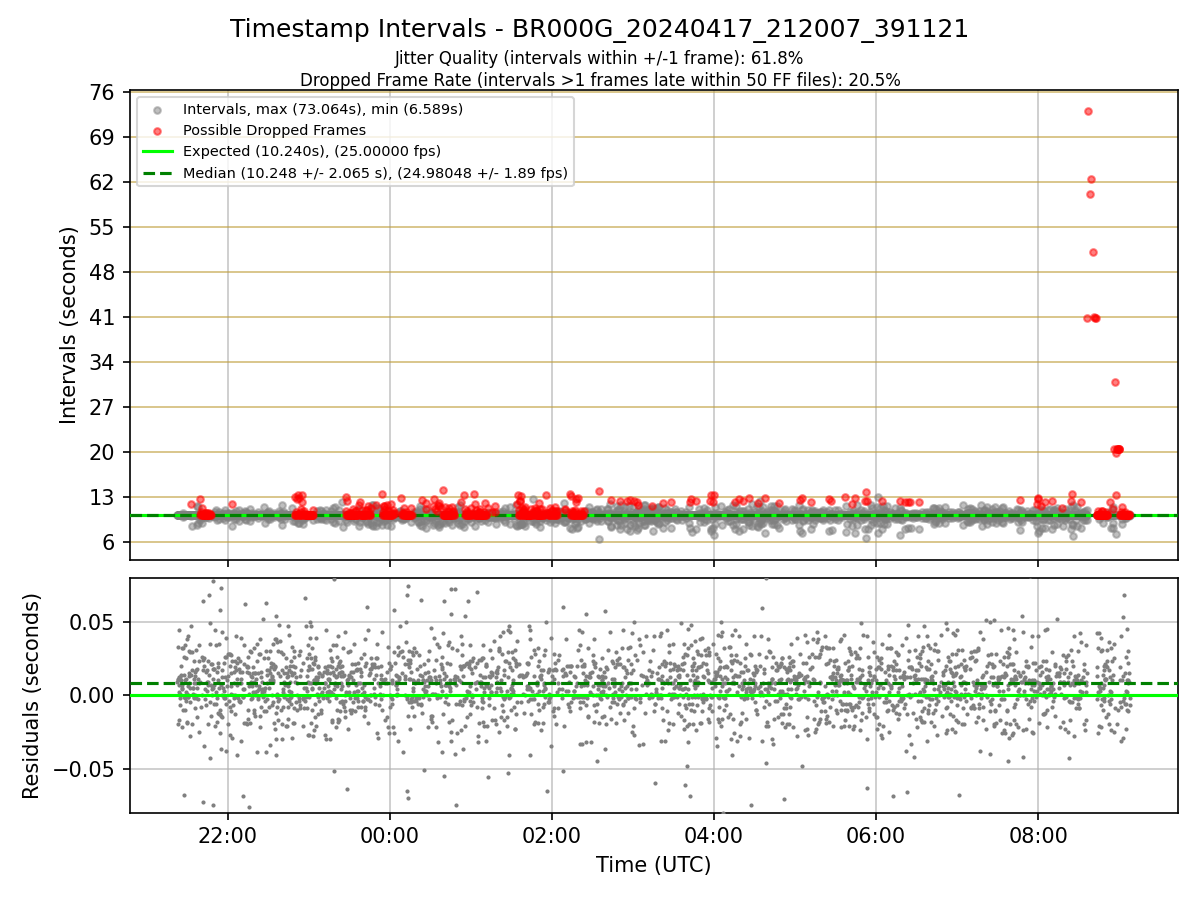Click the topmost red point near 73 seconds

pos(1088,111)
